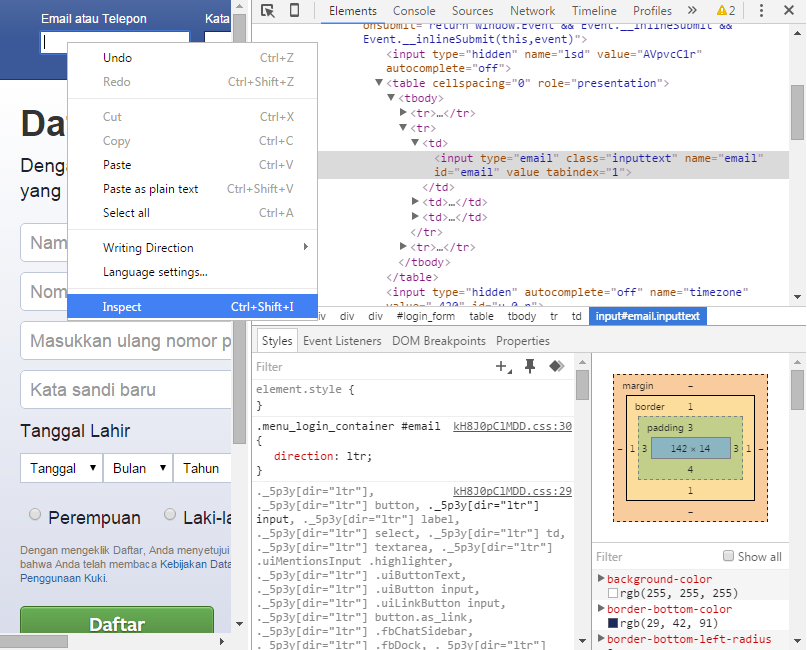The width and height of the screenshot is (807, 650).
Task: Close the DevTools panel
Action: click(x=789, y=11)
